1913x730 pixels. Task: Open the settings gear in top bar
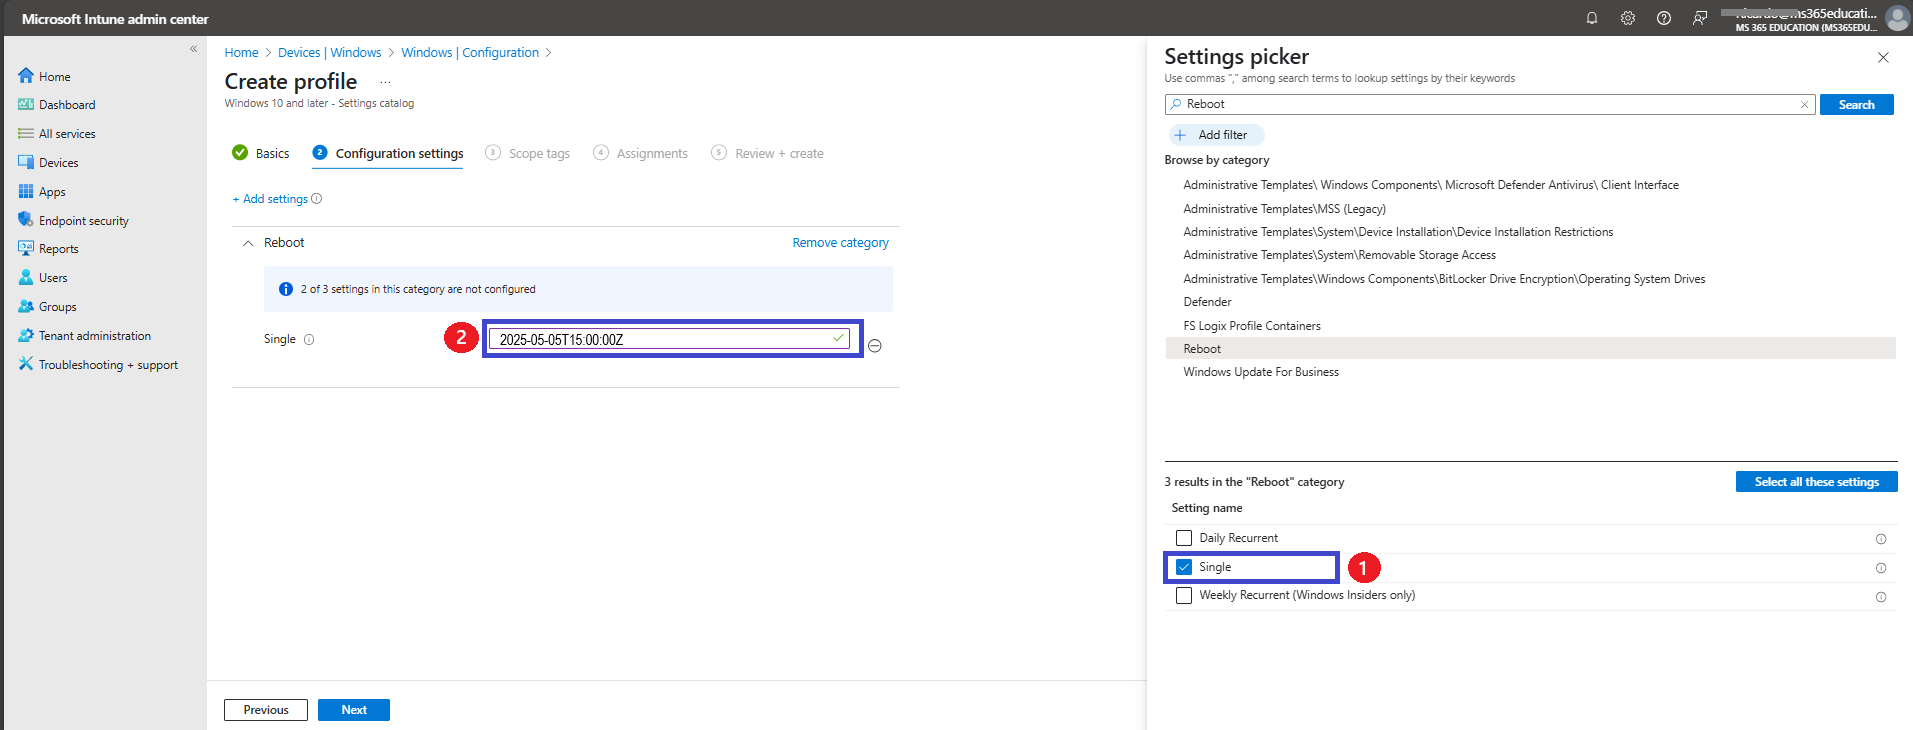click(1628, 18)
